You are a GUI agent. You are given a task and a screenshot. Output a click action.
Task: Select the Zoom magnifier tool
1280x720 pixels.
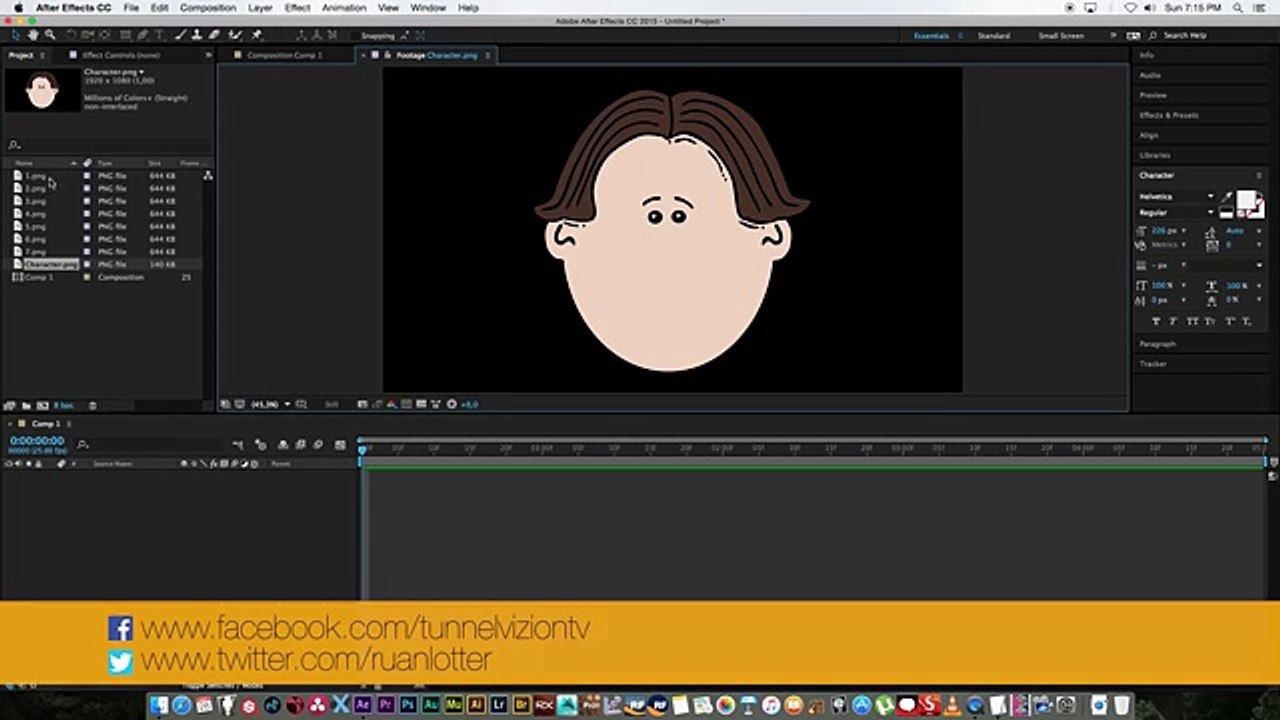50,35
